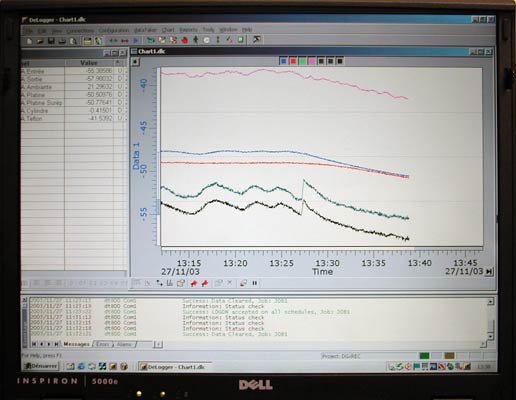The image size is (516, 400).
Task: Select the green series color swatch
Action: click(x=302, y=61)
